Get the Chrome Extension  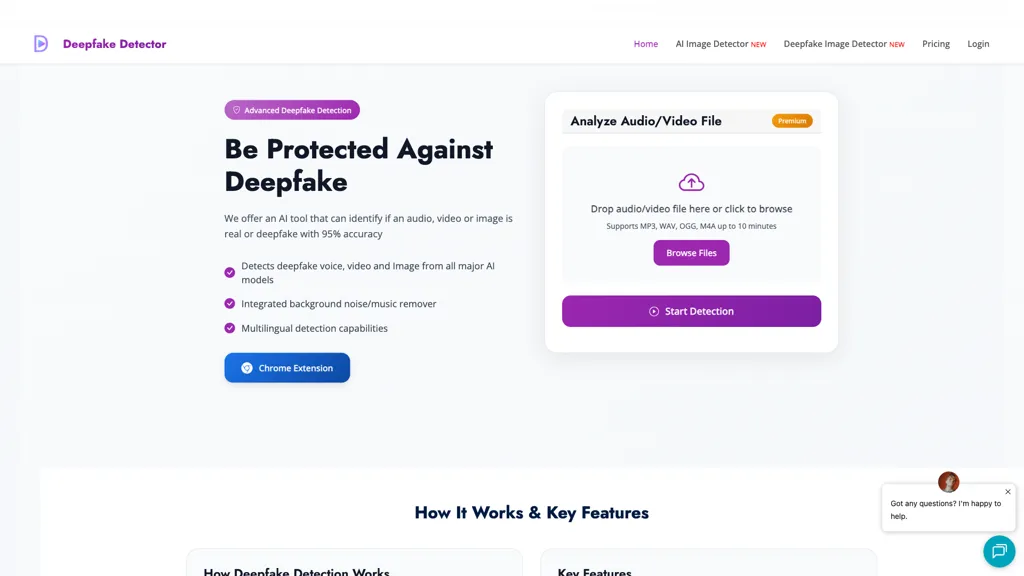(x=287, y=367)
